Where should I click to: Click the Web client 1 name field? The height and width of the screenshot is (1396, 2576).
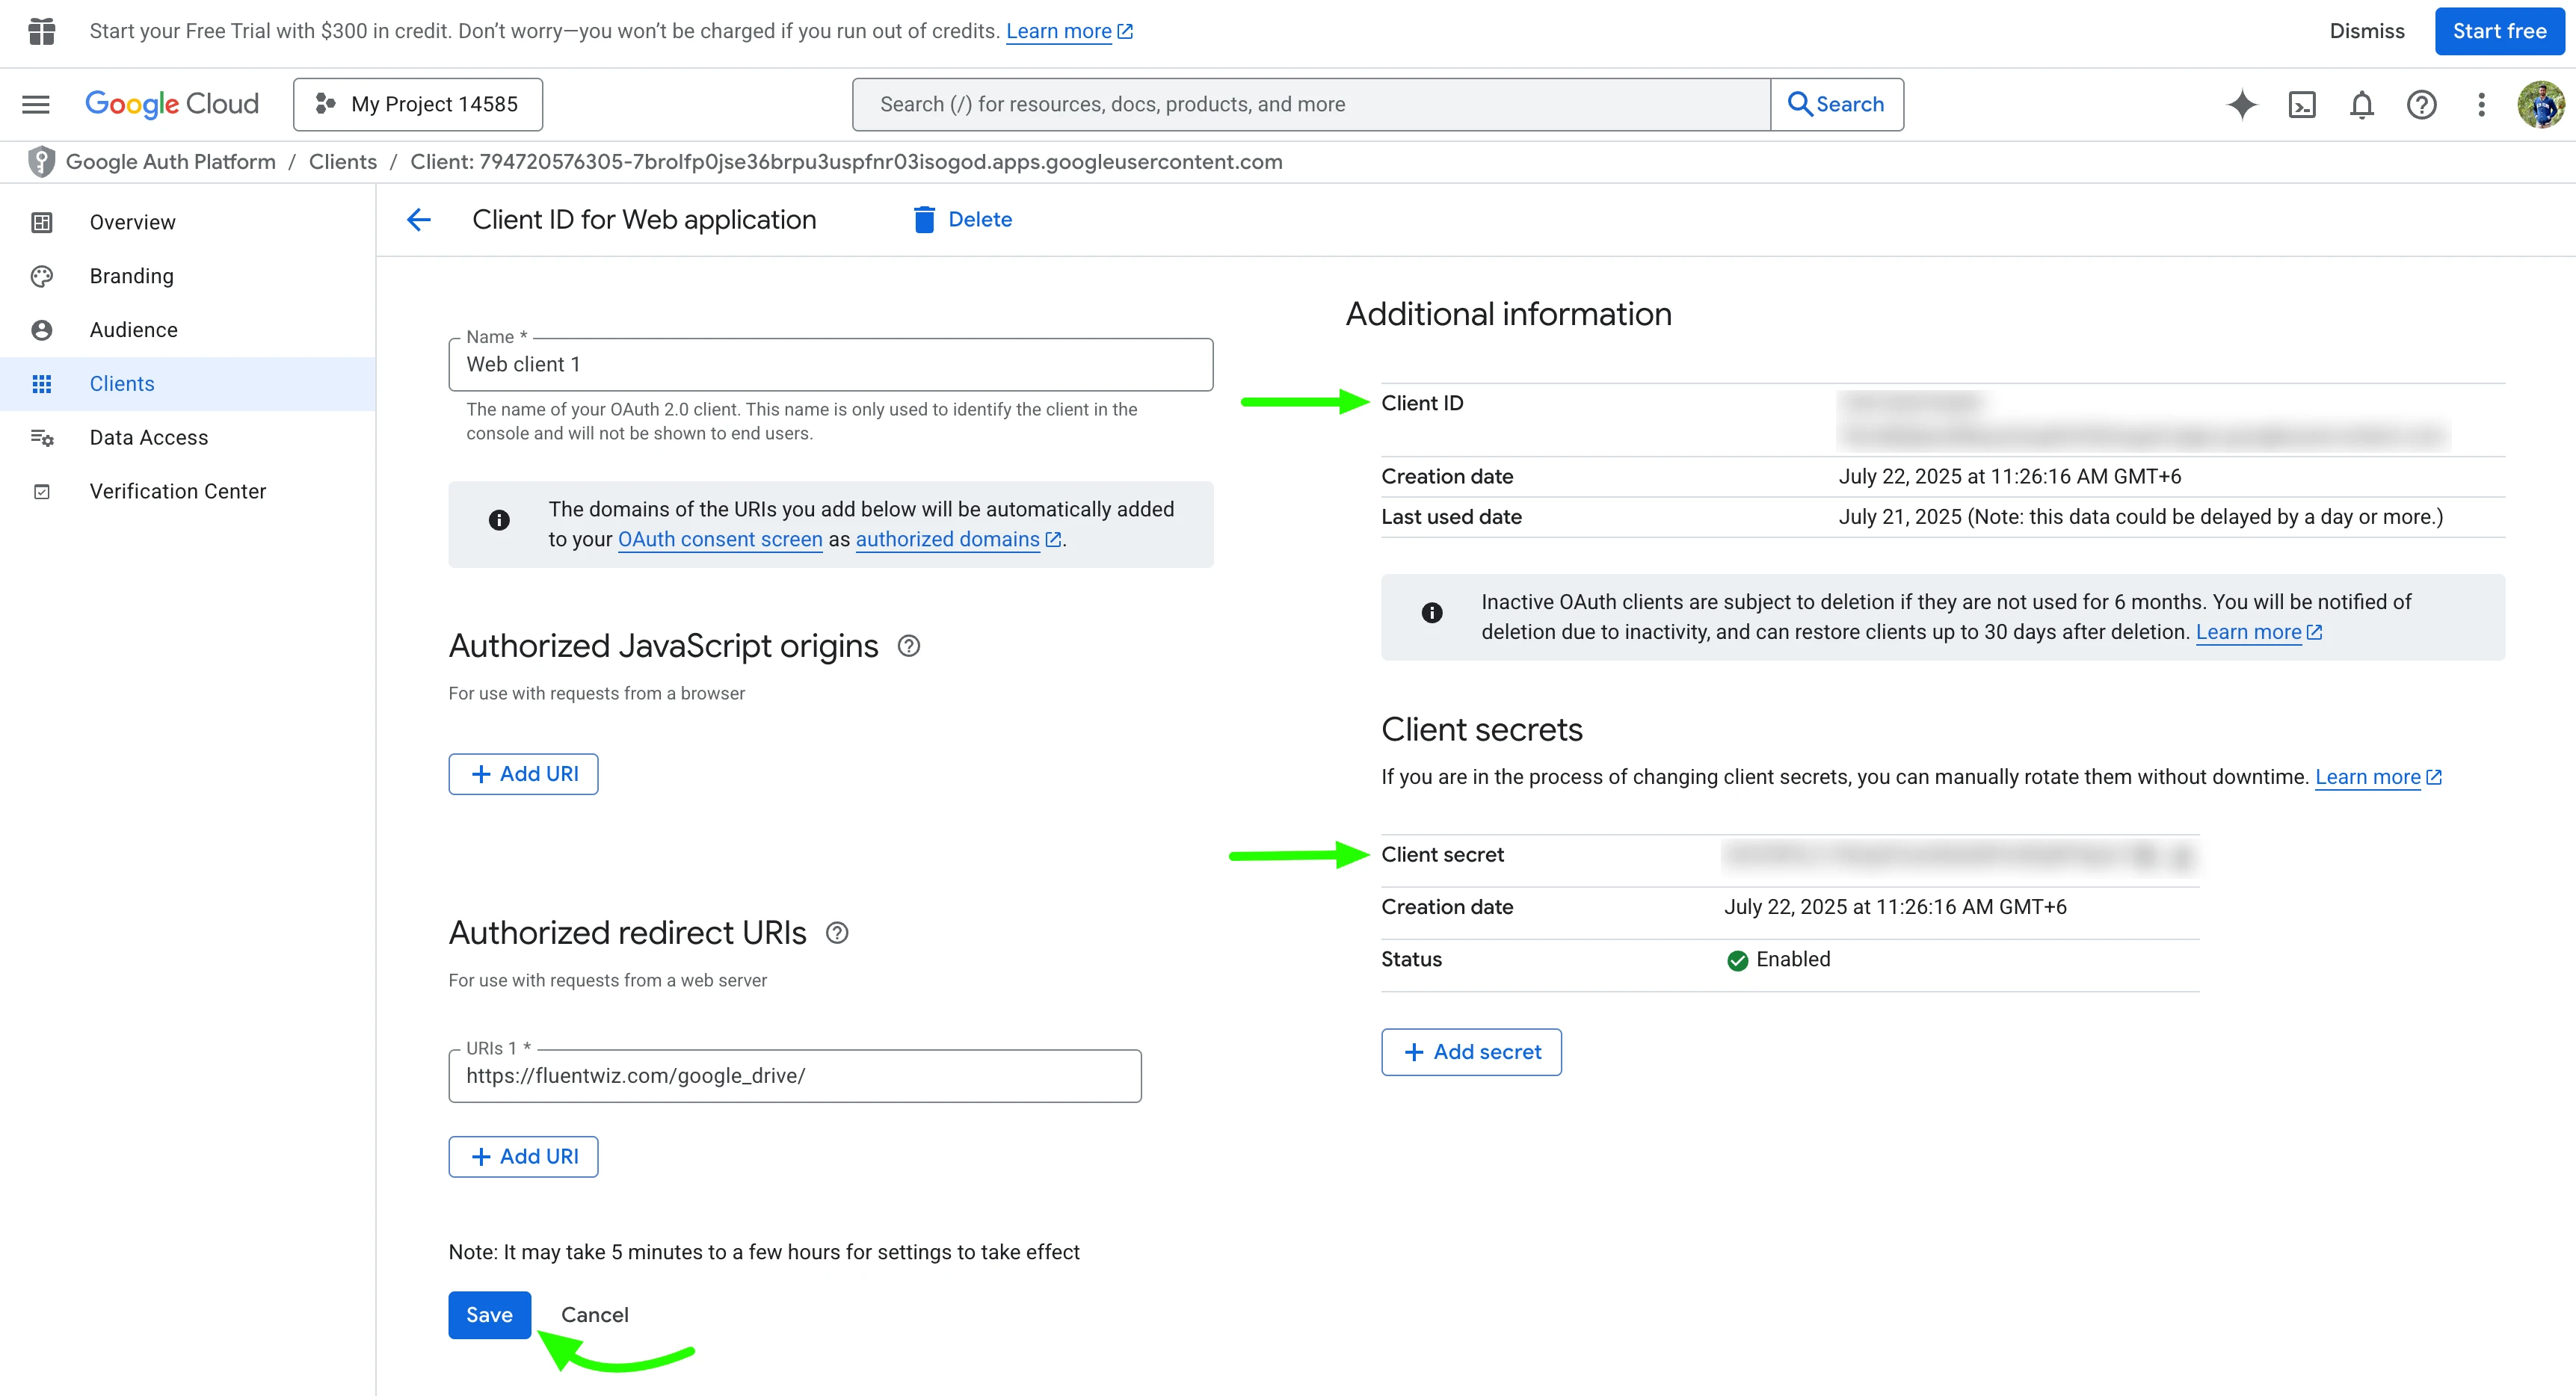[830, 365]
